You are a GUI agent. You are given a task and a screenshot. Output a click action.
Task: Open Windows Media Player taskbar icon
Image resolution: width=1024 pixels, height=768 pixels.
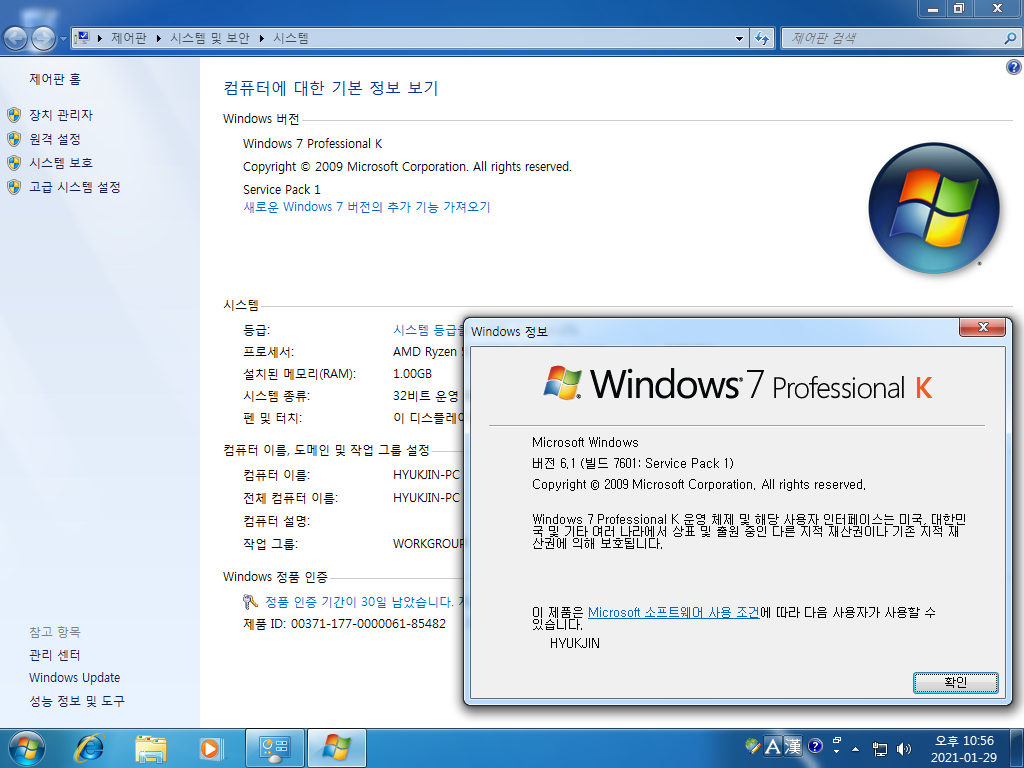click(x=211, y=748)
